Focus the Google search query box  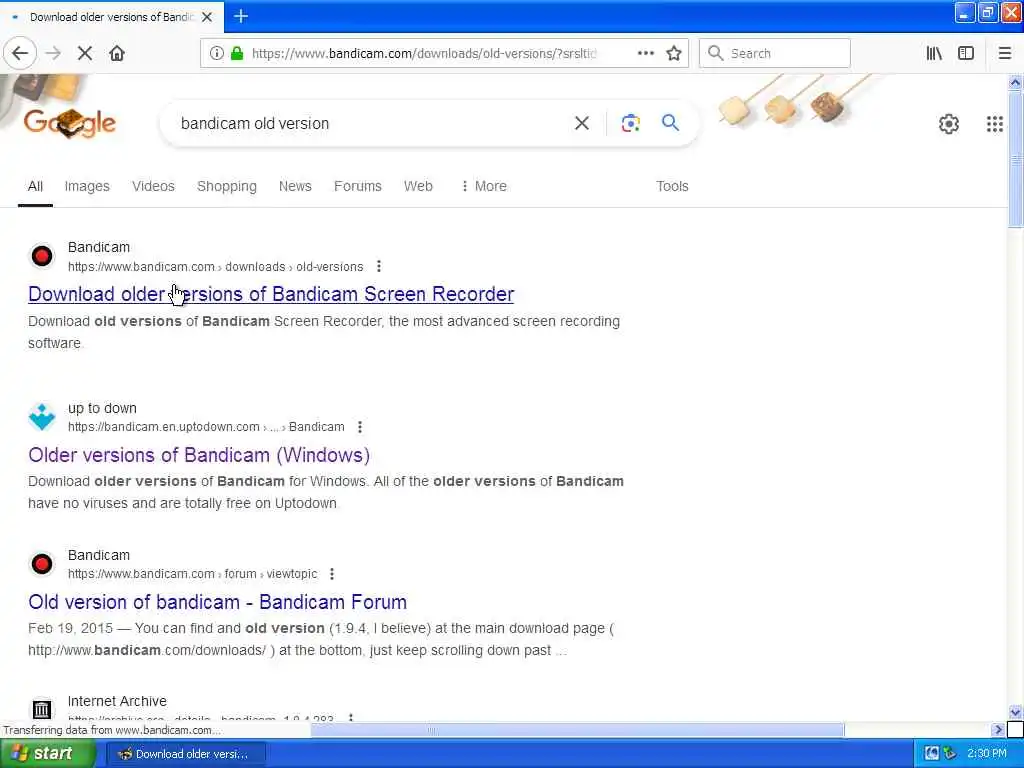click(372, 123)
